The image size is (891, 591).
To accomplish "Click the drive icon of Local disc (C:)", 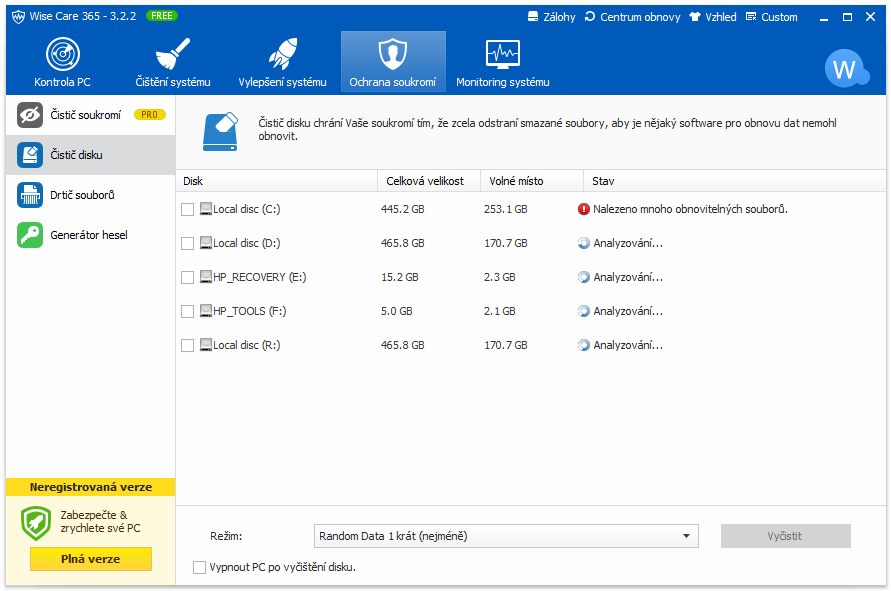I will pos(206,209).
